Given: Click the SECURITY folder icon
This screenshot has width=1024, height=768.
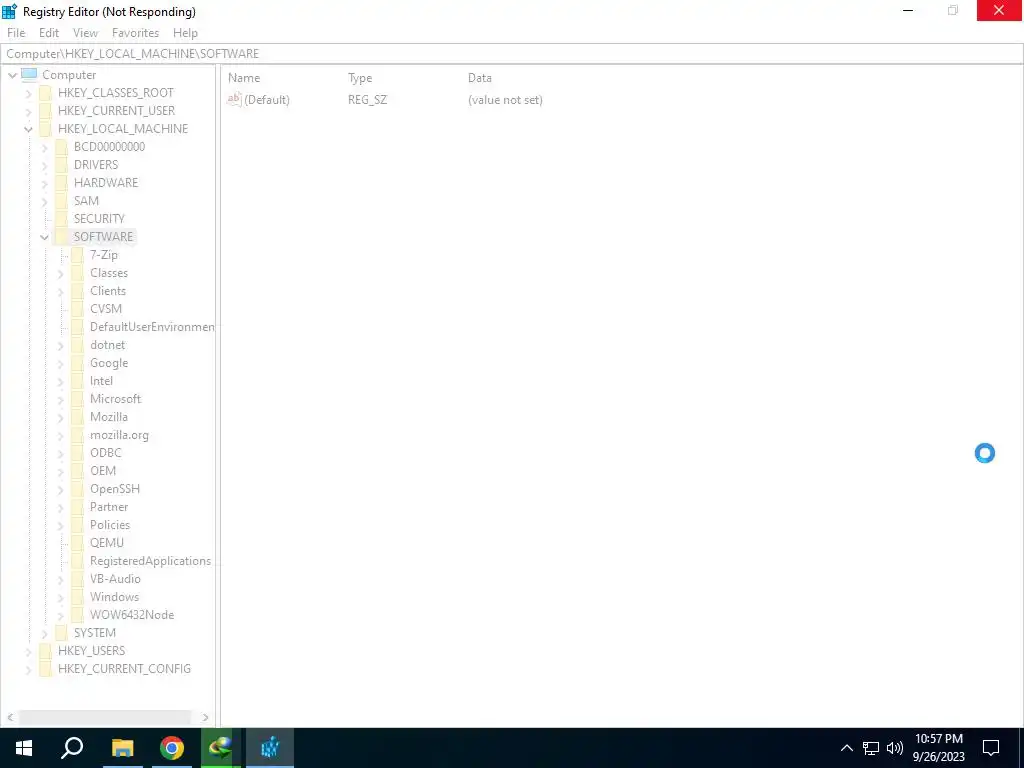Looking at the screenshot, I should [61, 218].
